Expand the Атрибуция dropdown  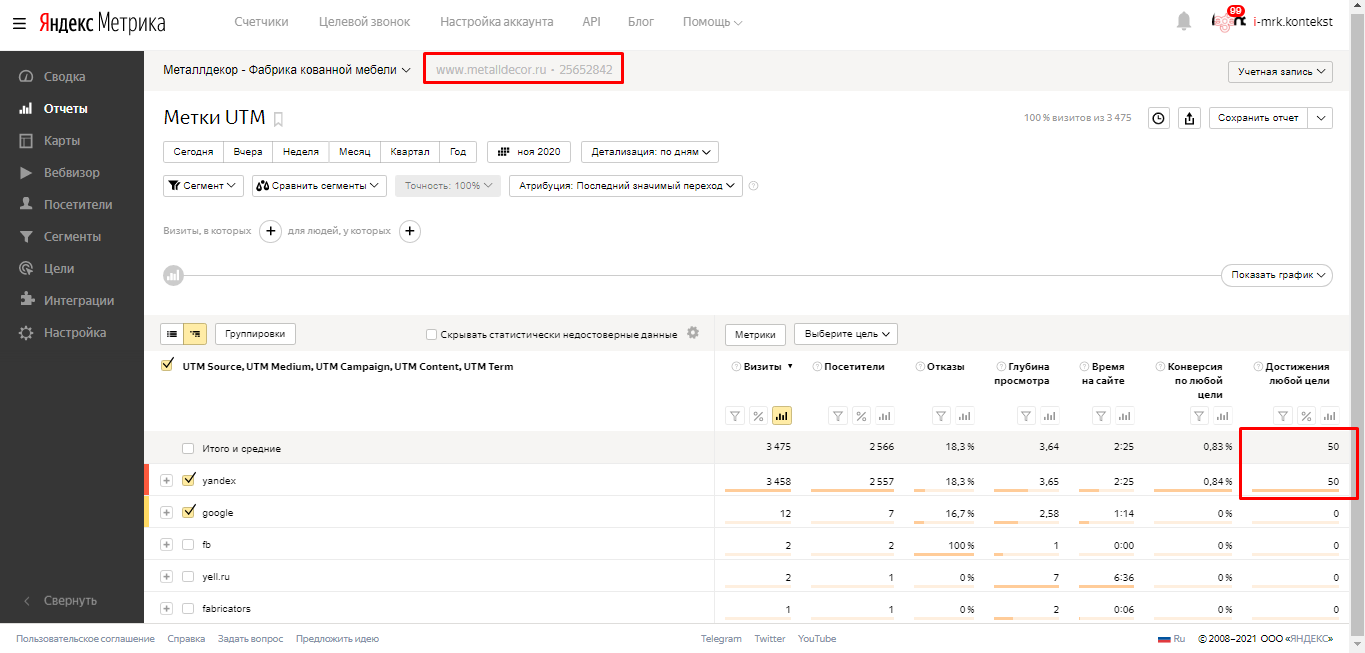625,186
